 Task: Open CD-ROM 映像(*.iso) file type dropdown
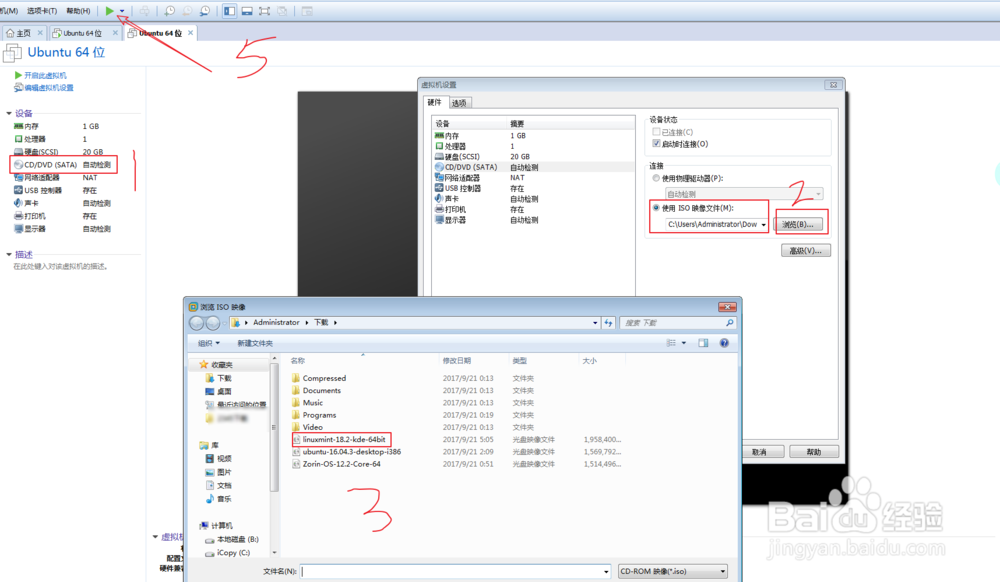click(672, 571)
